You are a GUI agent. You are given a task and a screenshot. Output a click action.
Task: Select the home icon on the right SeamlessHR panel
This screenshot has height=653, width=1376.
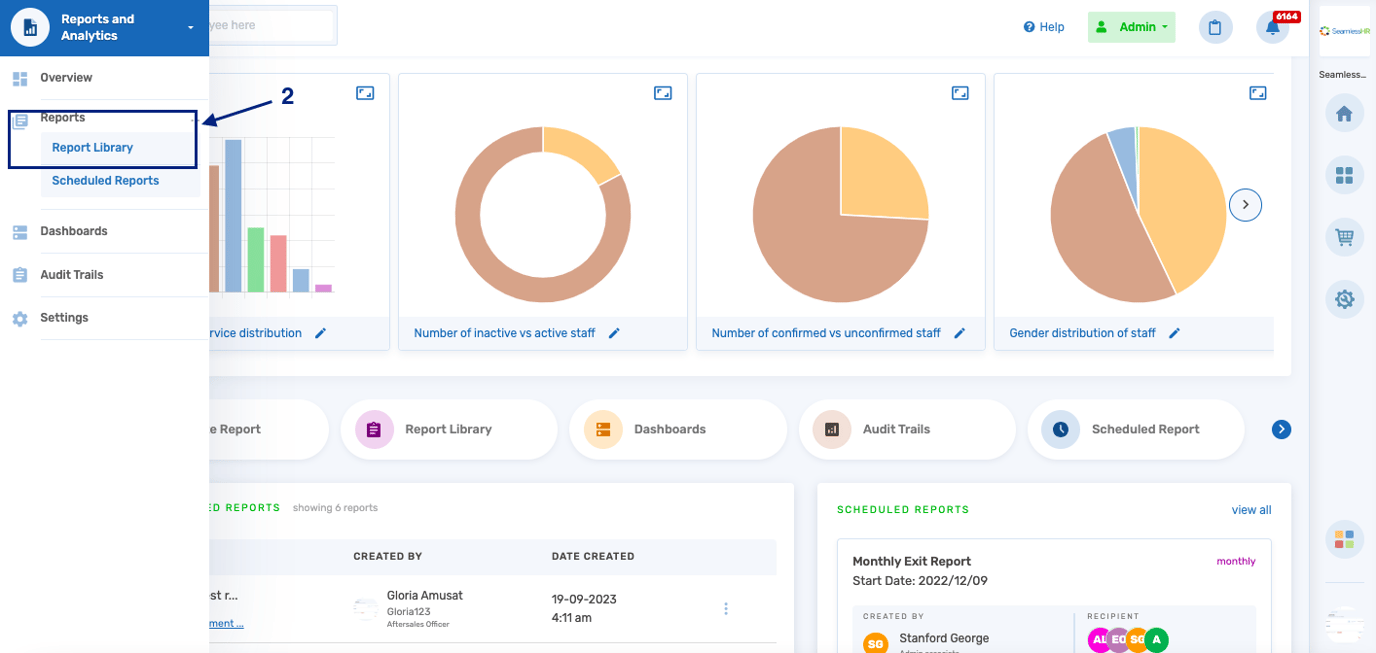point(1344,113)
